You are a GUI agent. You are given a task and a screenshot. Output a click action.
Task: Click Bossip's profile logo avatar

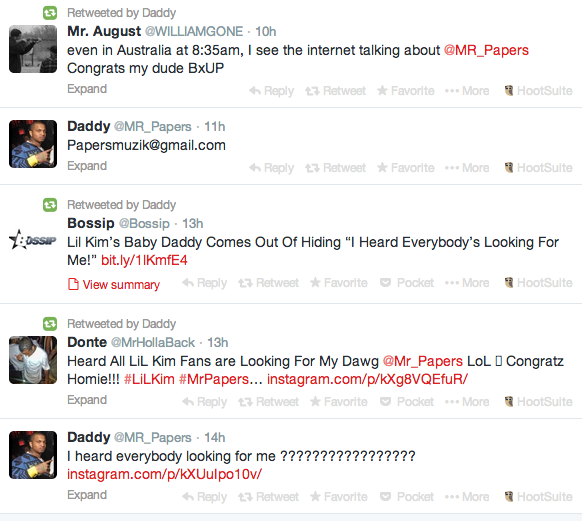click(33, 240)
